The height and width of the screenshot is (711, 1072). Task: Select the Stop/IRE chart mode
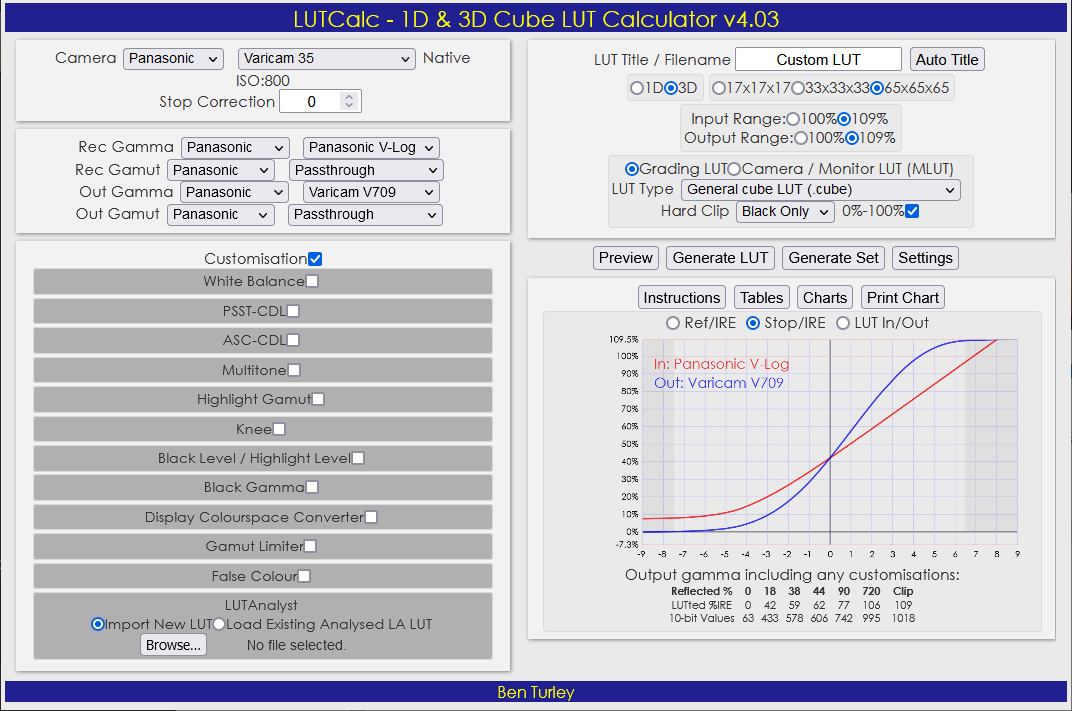pyautogui.click(x=753, y=323)
